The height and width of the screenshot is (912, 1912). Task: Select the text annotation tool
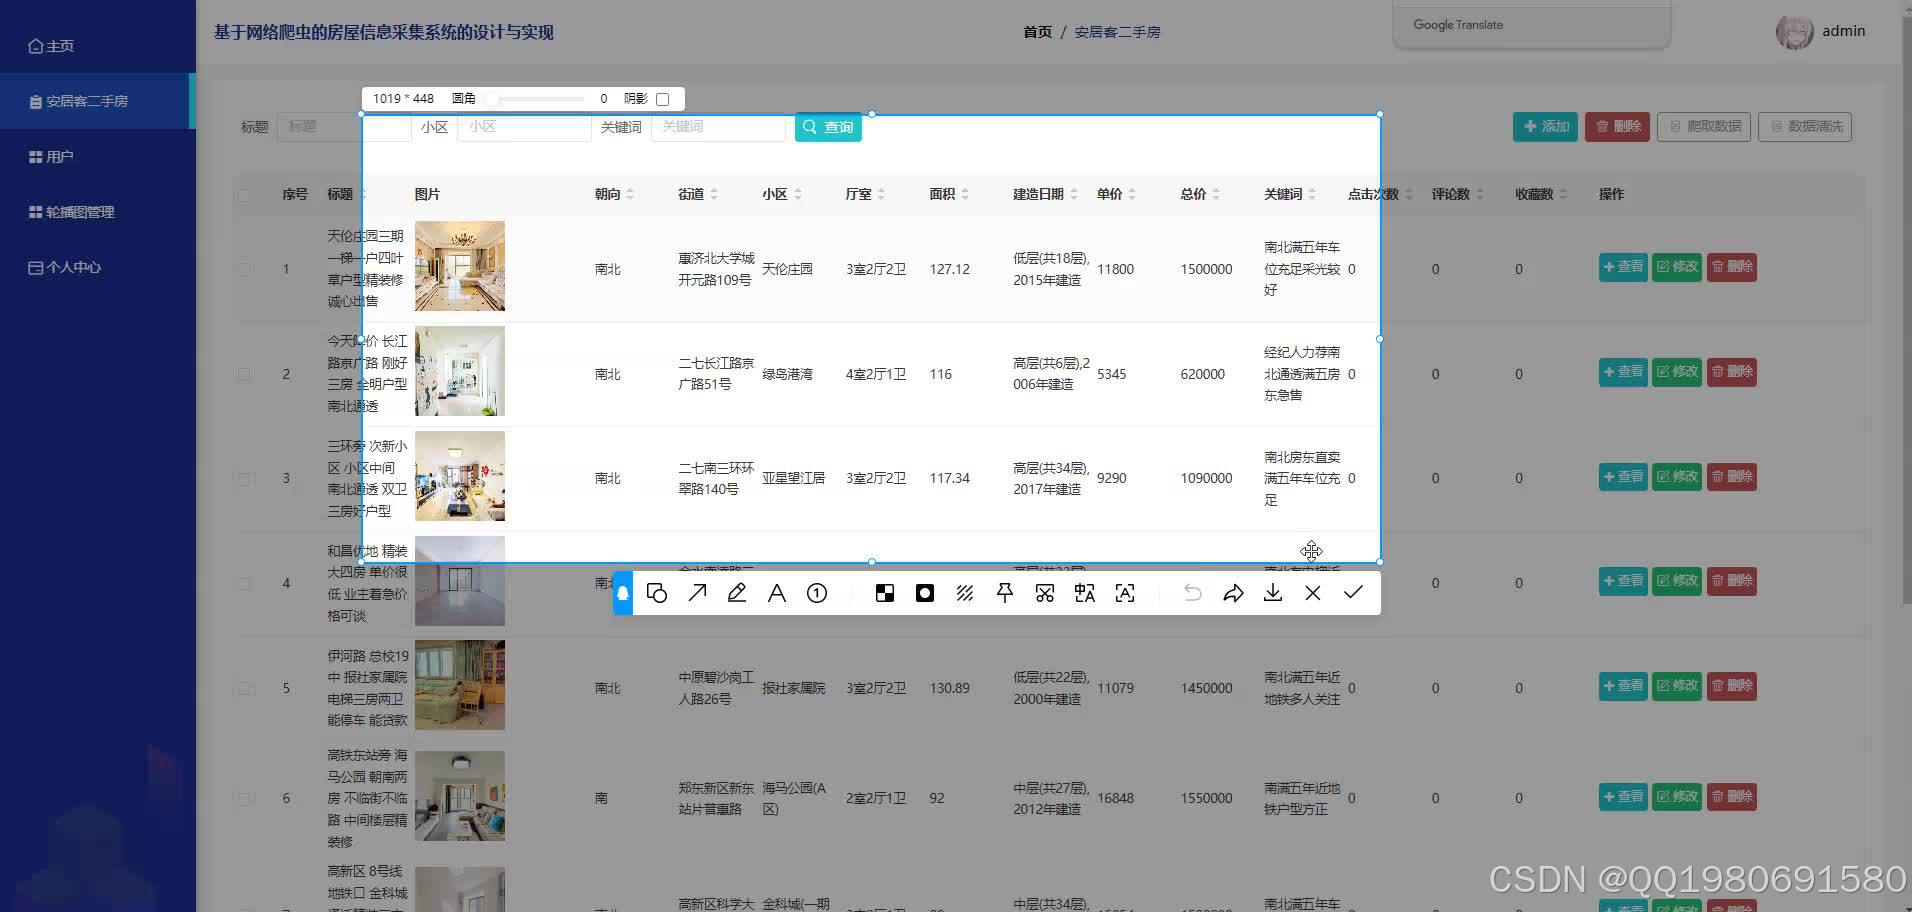point(777,592)
